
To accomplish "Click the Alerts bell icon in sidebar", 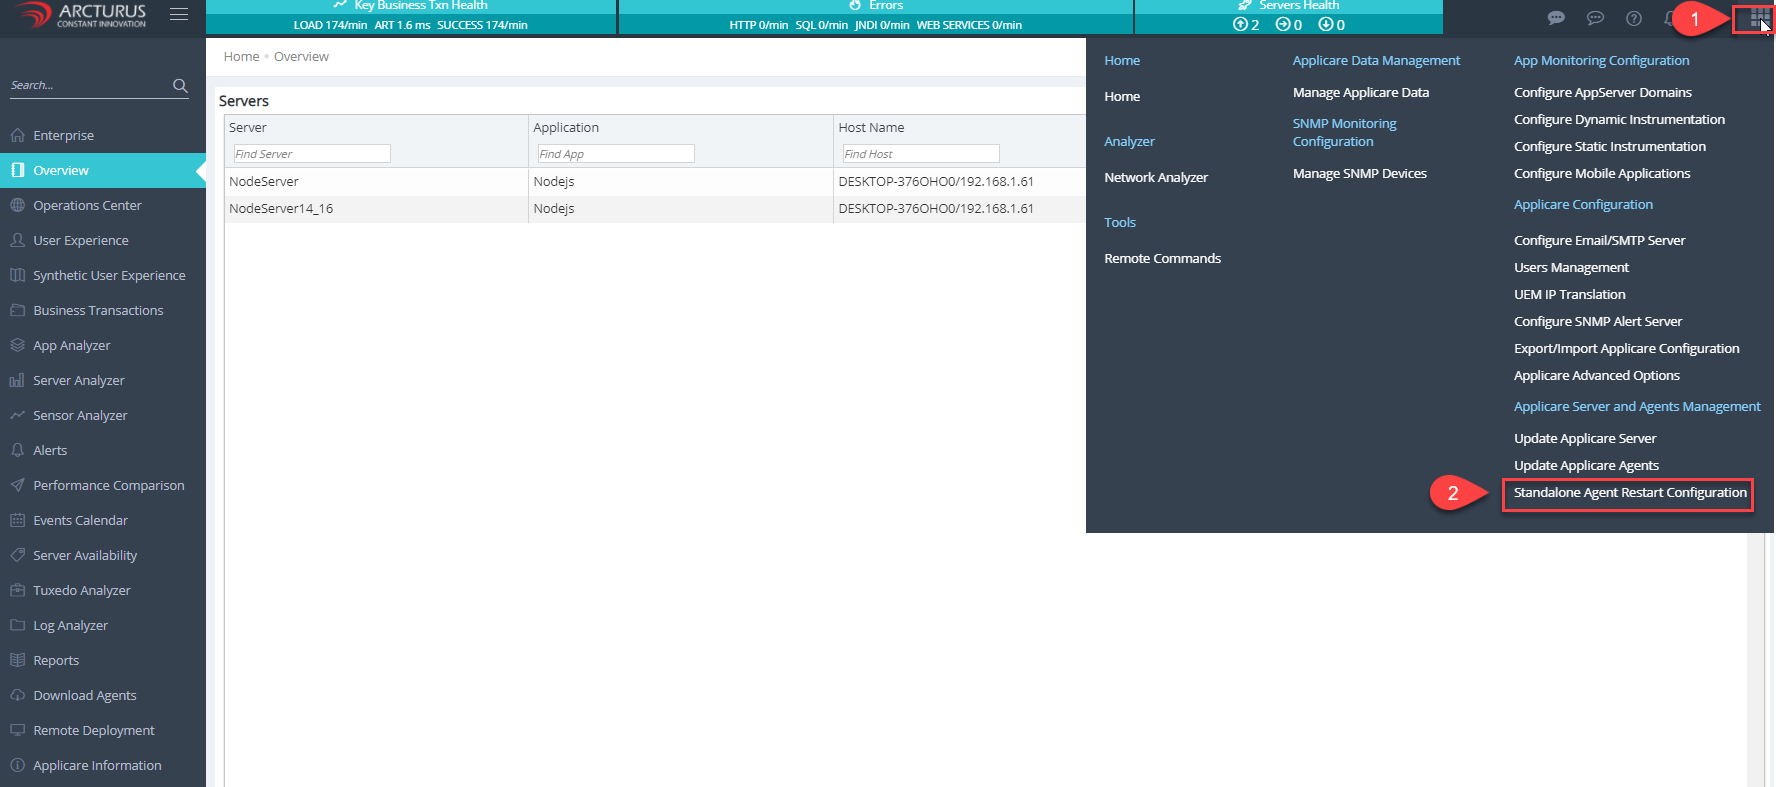I will click(x=17, y=450).
